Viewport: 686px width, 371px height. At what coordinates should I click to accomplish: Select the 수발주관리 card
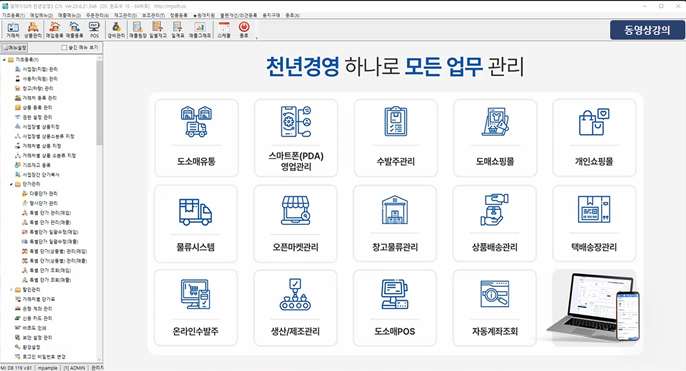pyautogui.click(x=396, y=138)
